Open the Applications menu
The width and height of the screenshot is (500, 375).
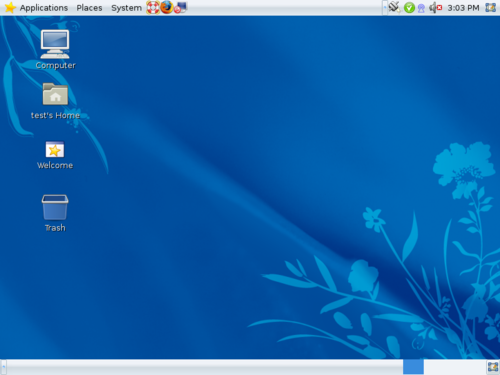pyautogui.click(x=44, y=8)
